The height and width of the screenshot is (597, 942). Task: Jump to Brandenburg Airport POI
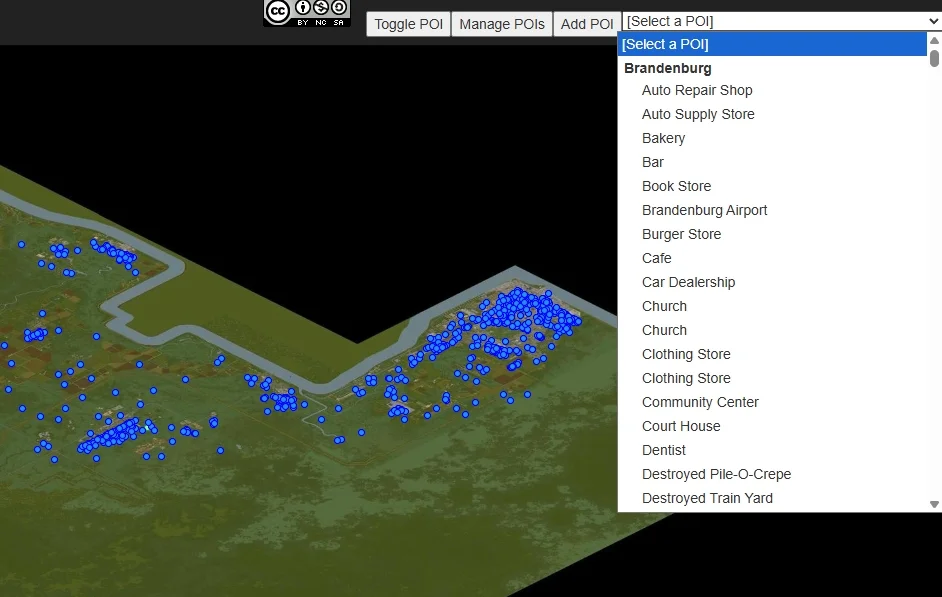tap(773, 210)
